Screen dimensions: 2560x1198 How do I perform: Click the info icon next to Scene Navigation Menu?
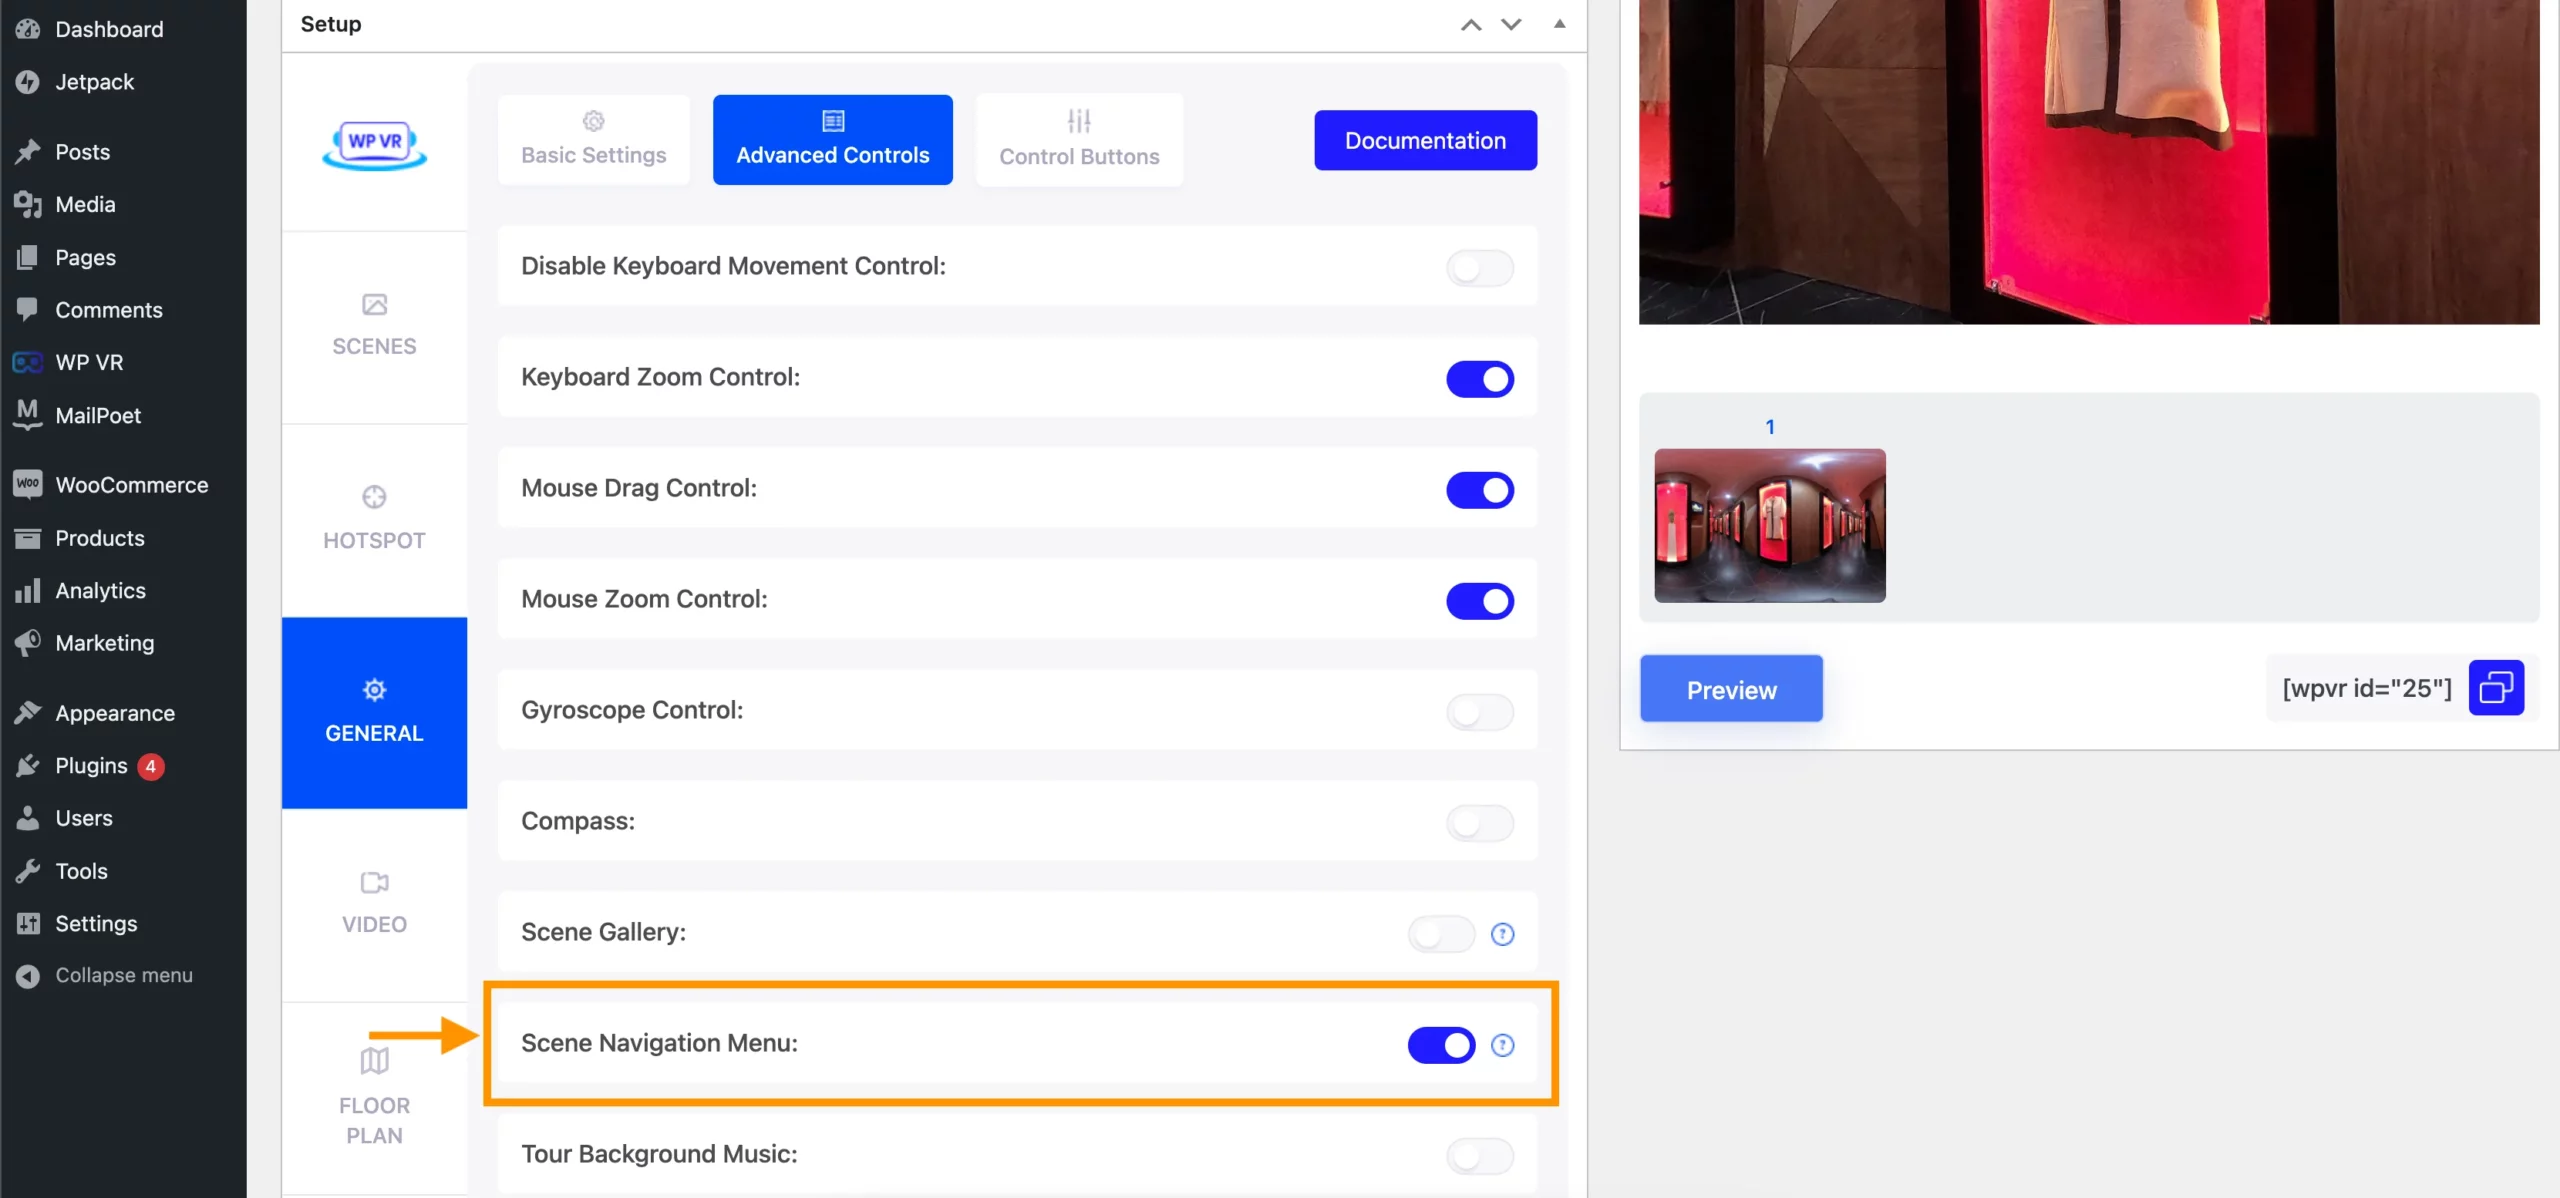click(x=1504, y=1045)
